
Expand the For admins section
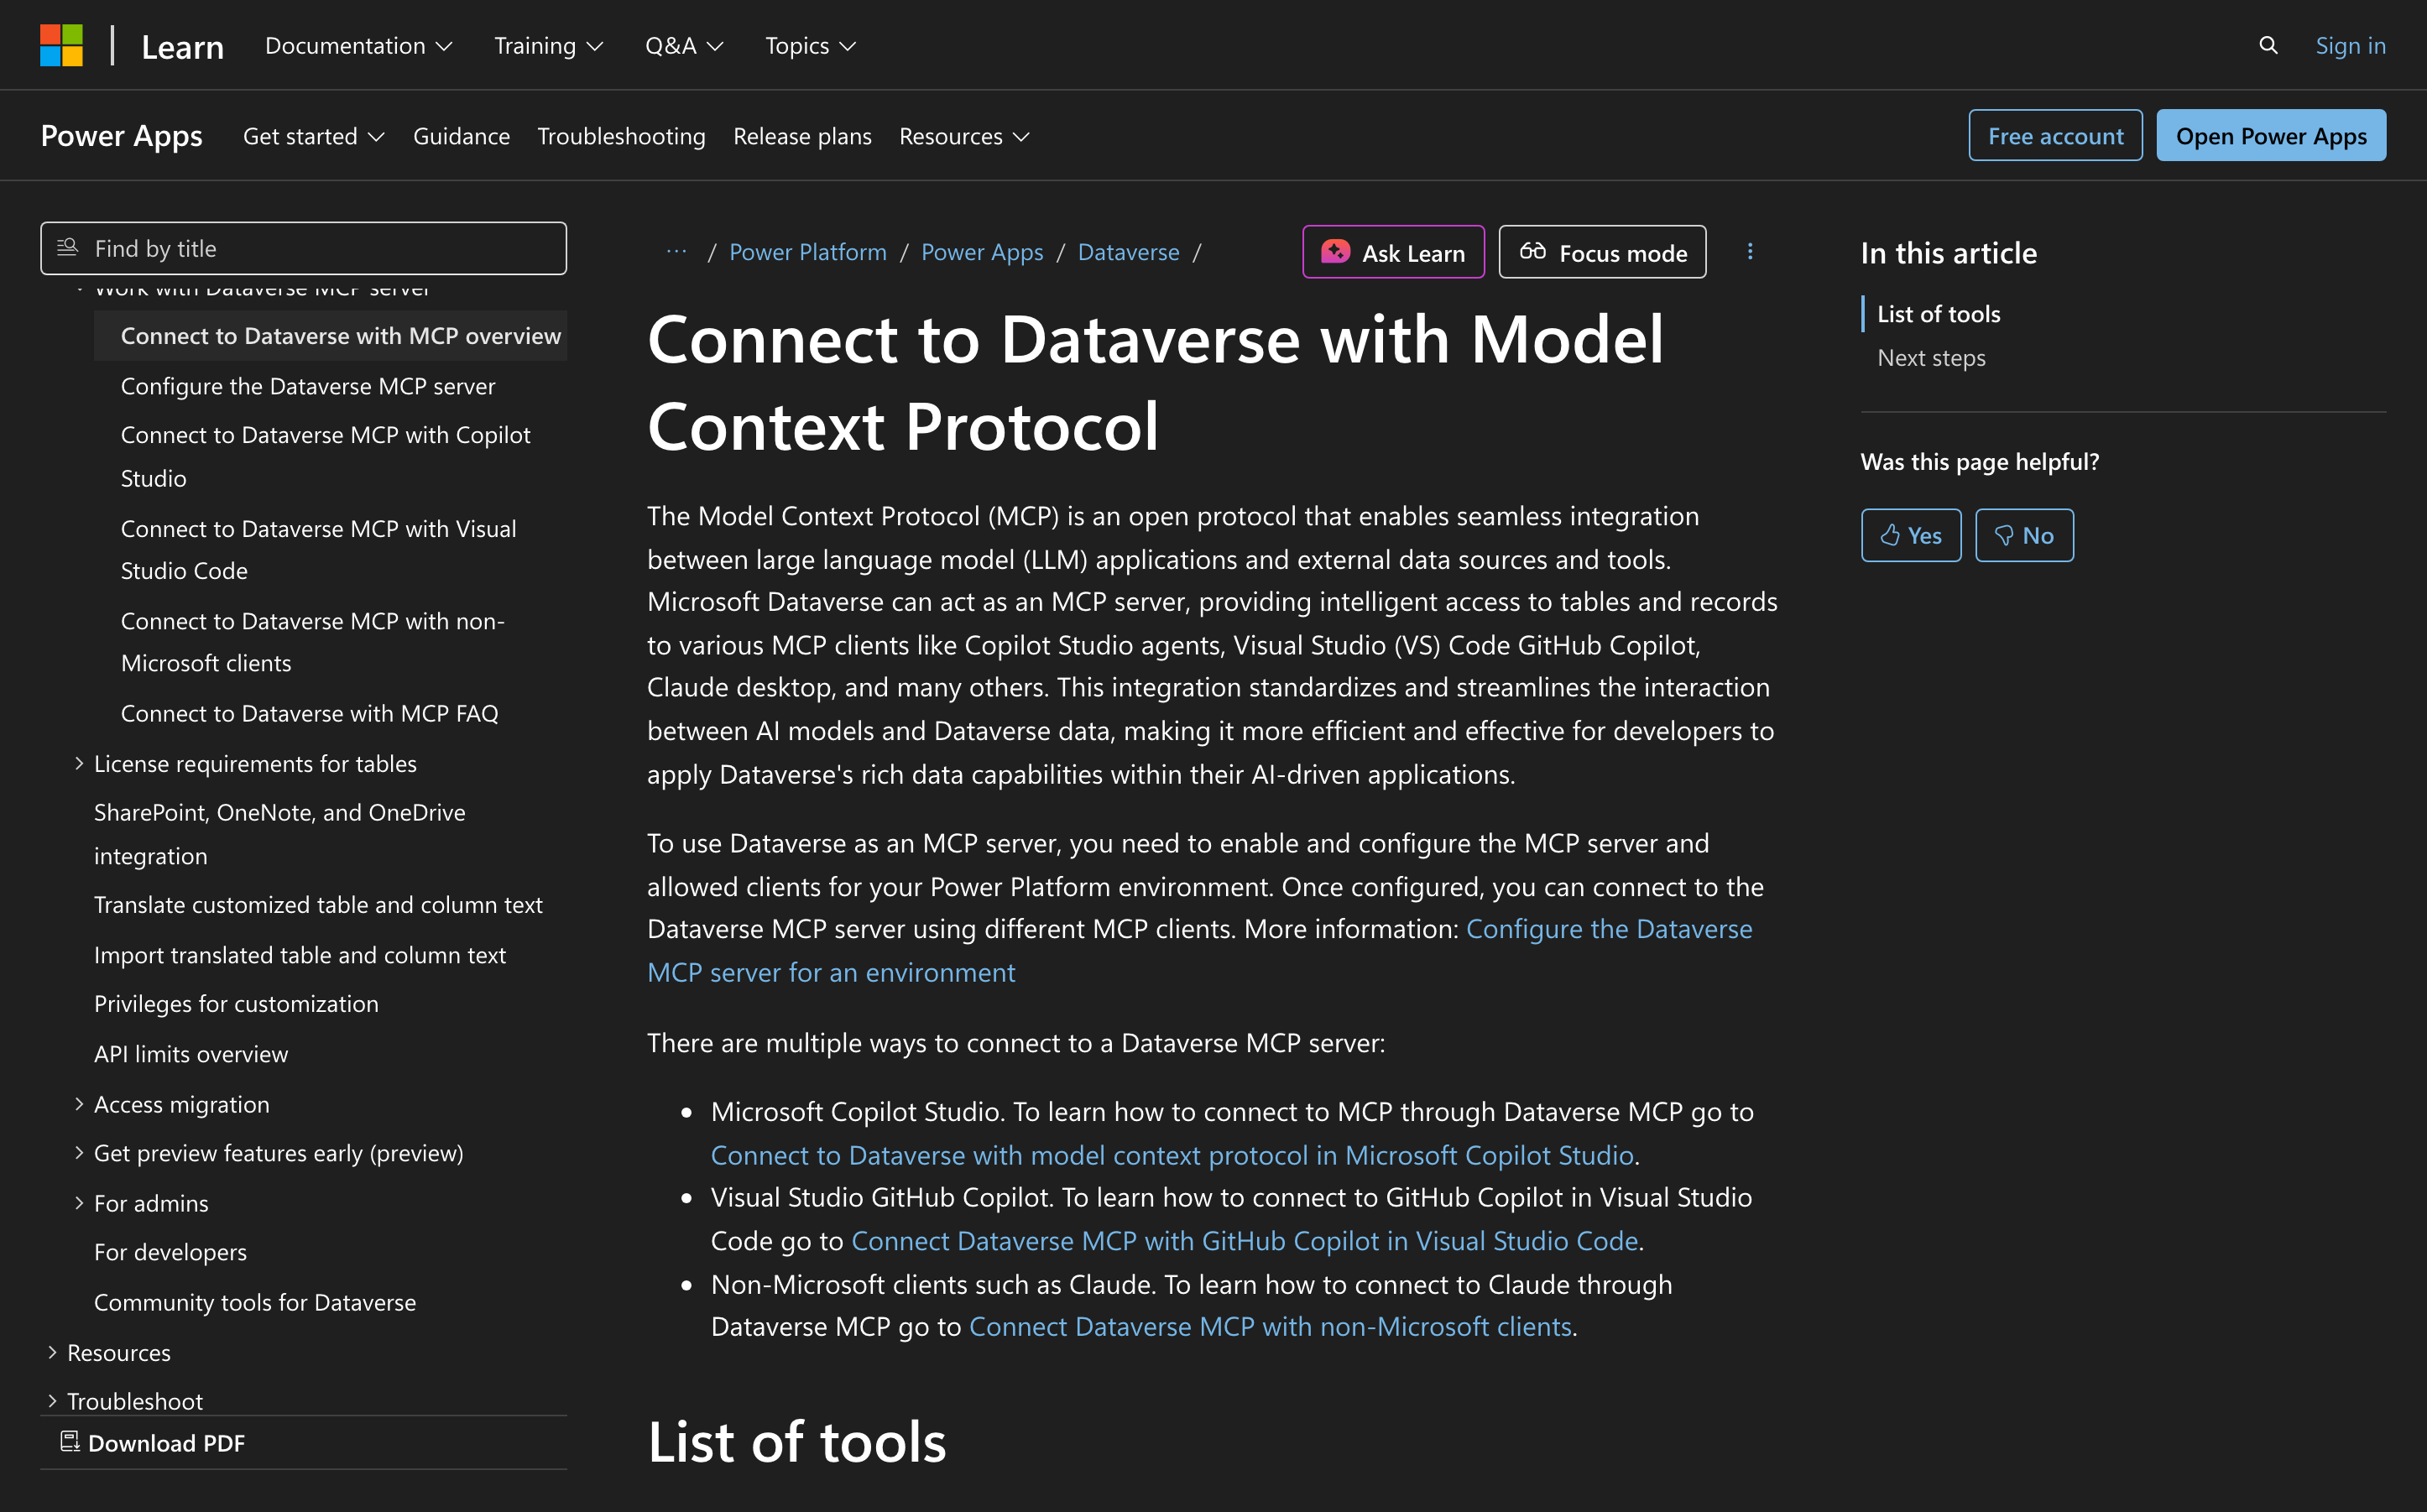click(x=79, y=1203)
